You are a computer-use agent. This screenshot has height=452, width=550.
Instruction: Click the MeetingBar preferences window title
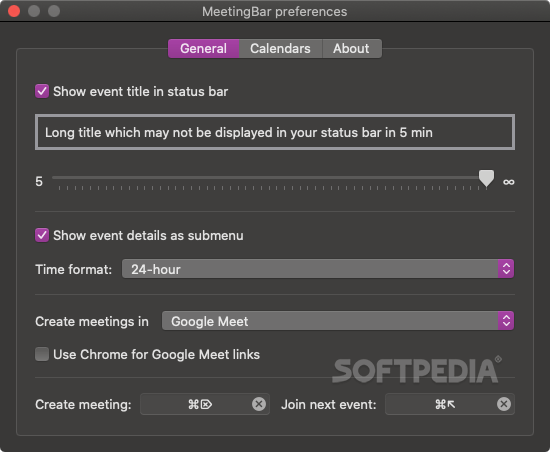click(275, 12)
